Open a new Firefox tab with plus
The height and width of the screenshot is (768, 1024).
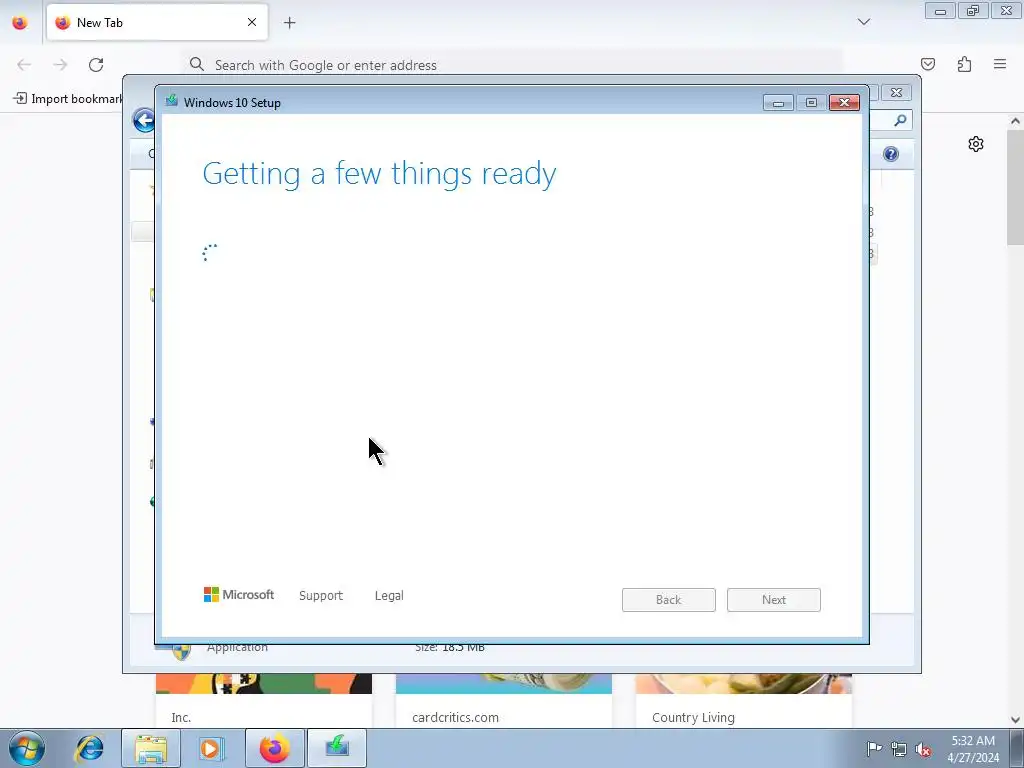(x=289, y=23)
